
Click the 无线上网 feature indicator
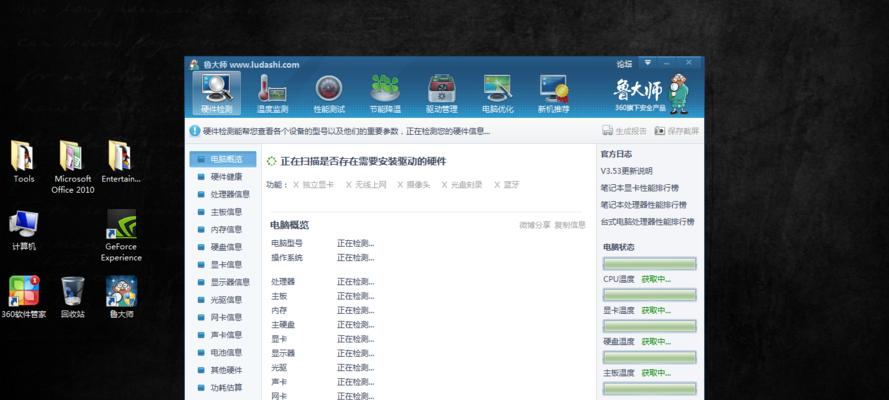point(366,185)
